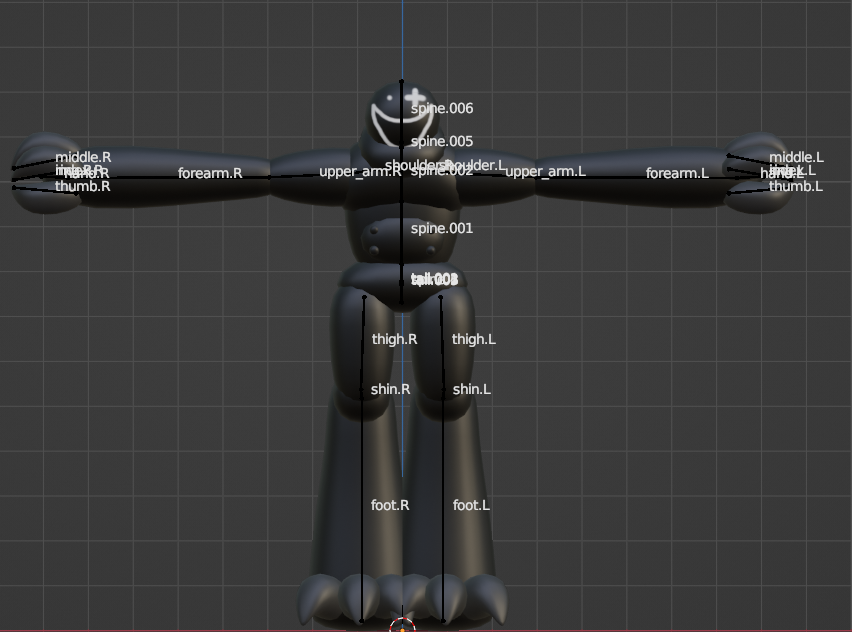Click the spine.005 bone label
This screenshot has height=632, width=852.
pos(442,142)
